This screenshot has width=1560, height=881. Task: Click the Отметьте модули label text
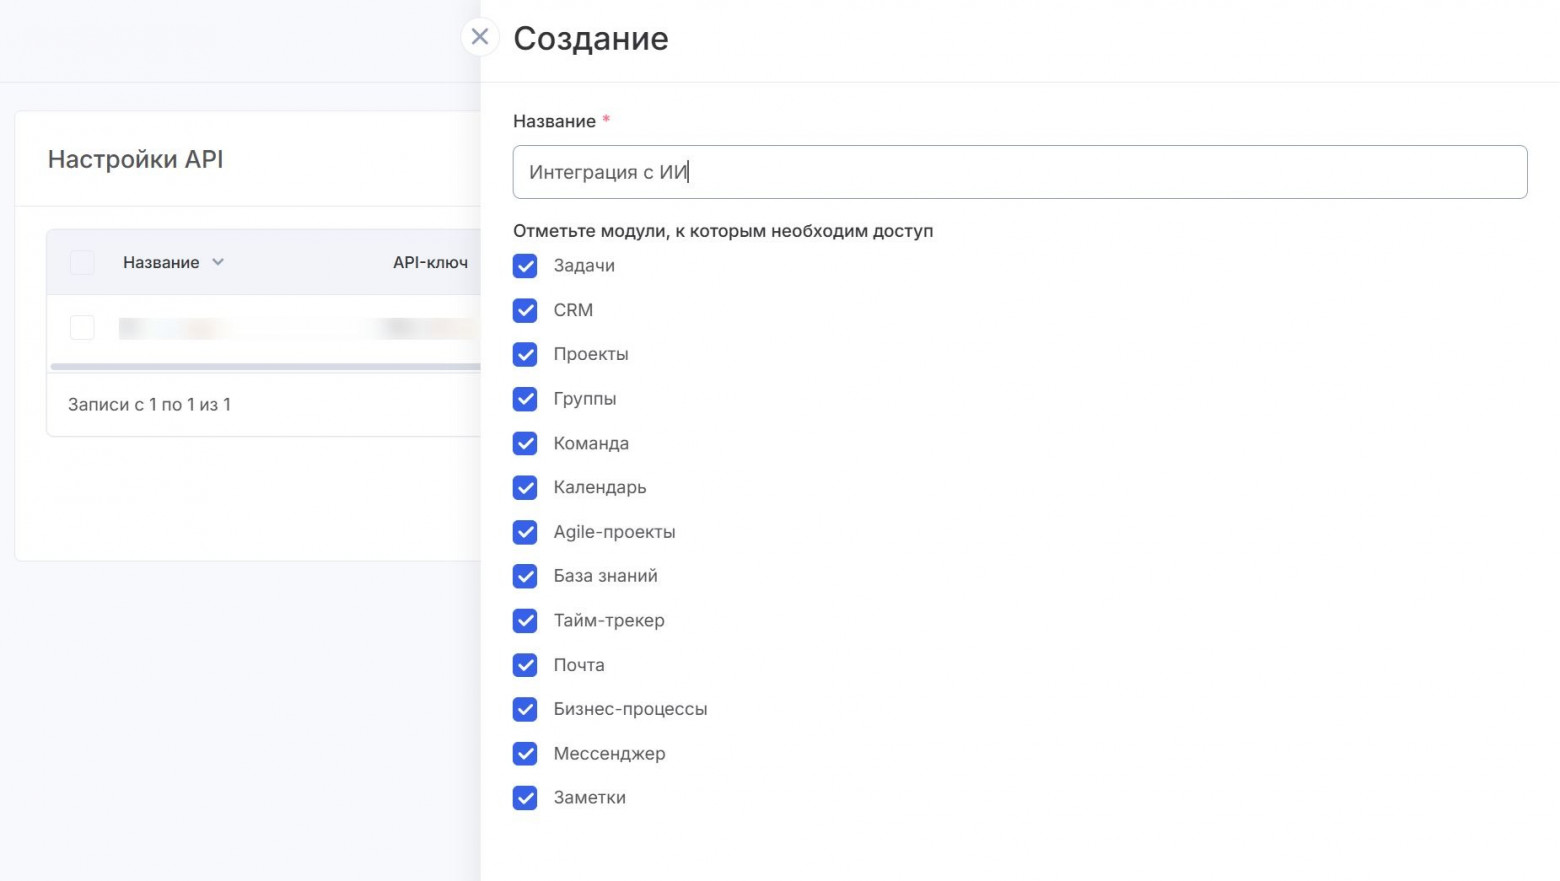click(x=723, y=231)
